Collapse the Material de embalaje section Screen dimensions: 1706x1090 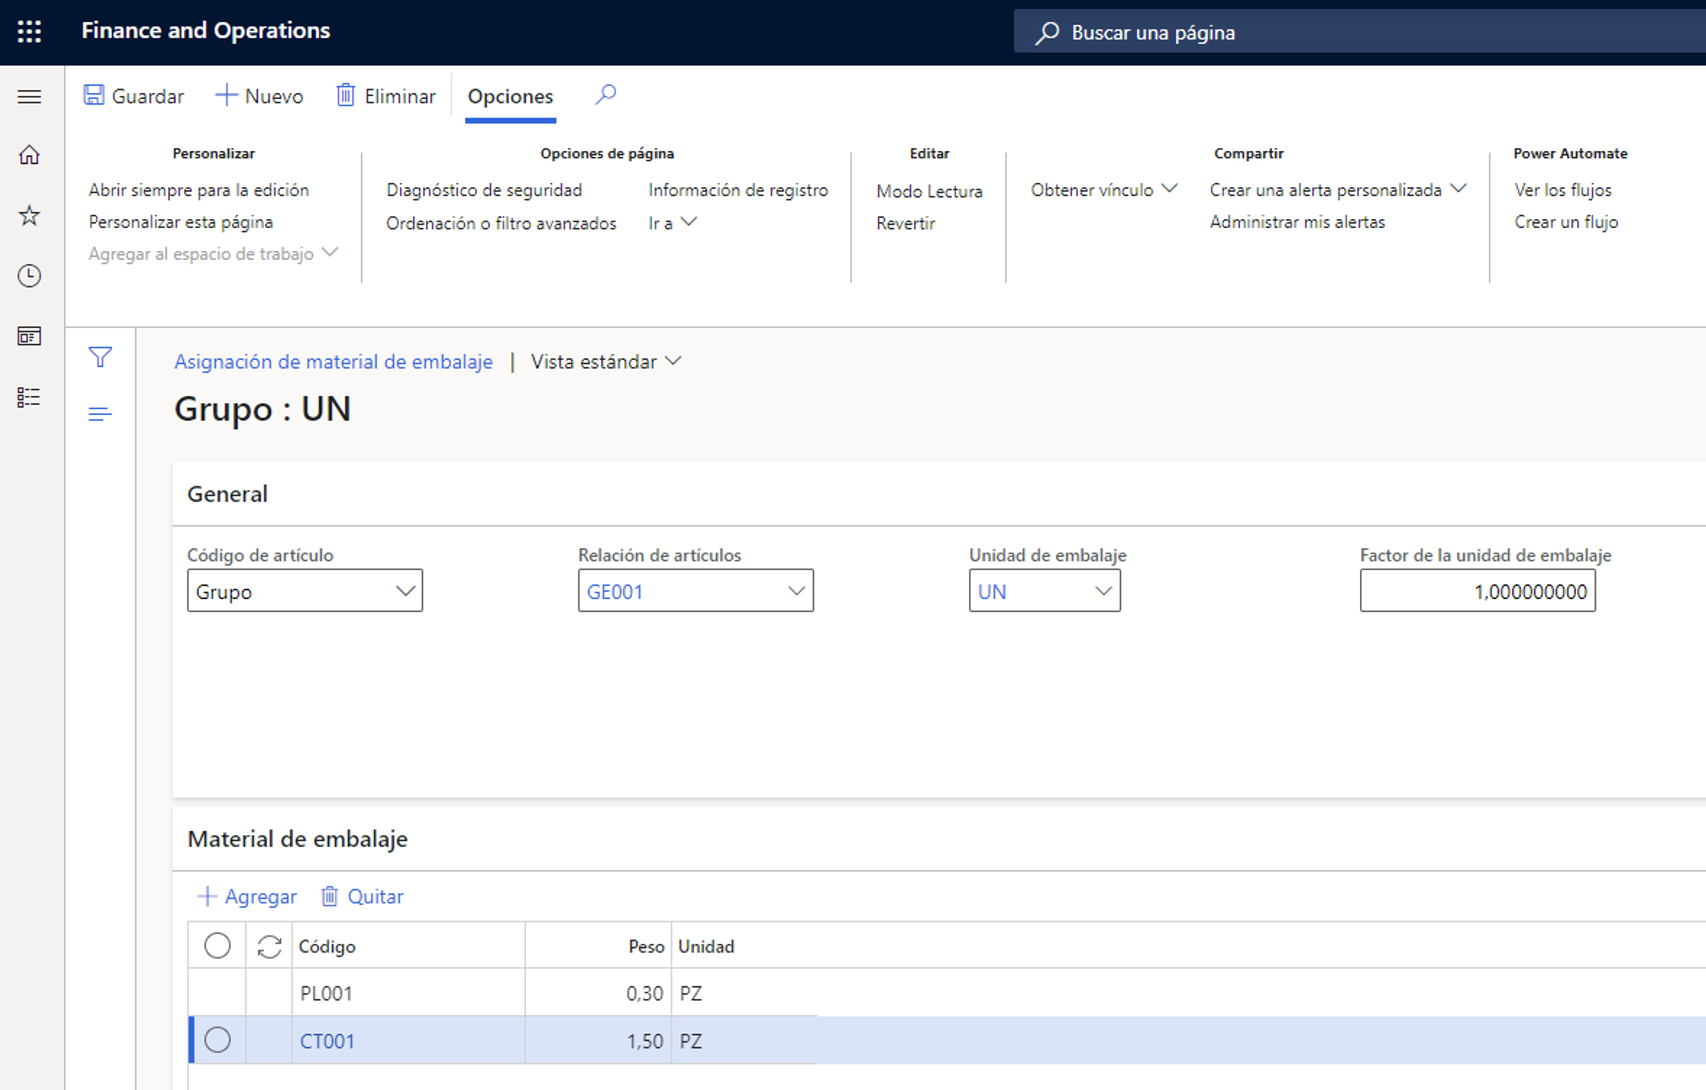pyautogui.click(x=297, y=838)
